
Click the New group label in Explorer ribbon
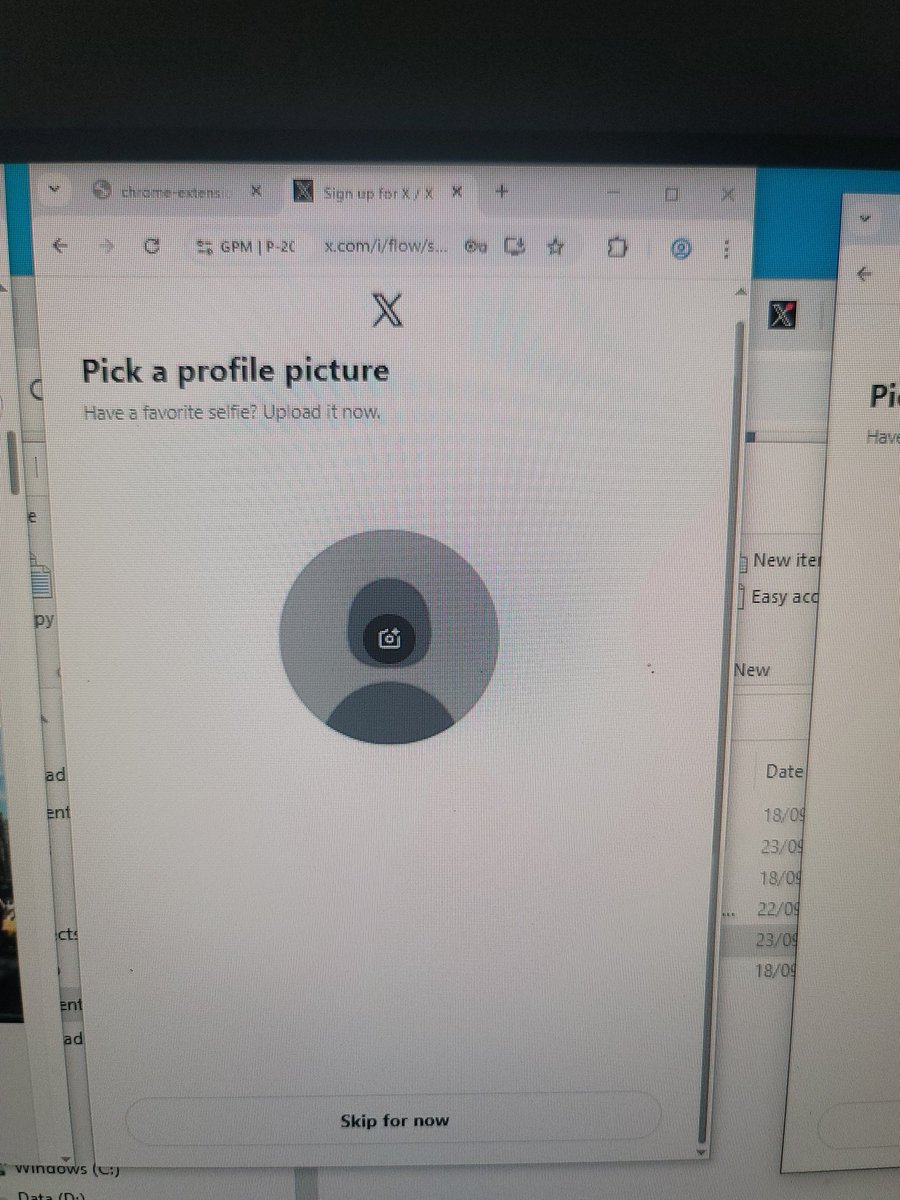pyautogui.click(x=752, y=670)
